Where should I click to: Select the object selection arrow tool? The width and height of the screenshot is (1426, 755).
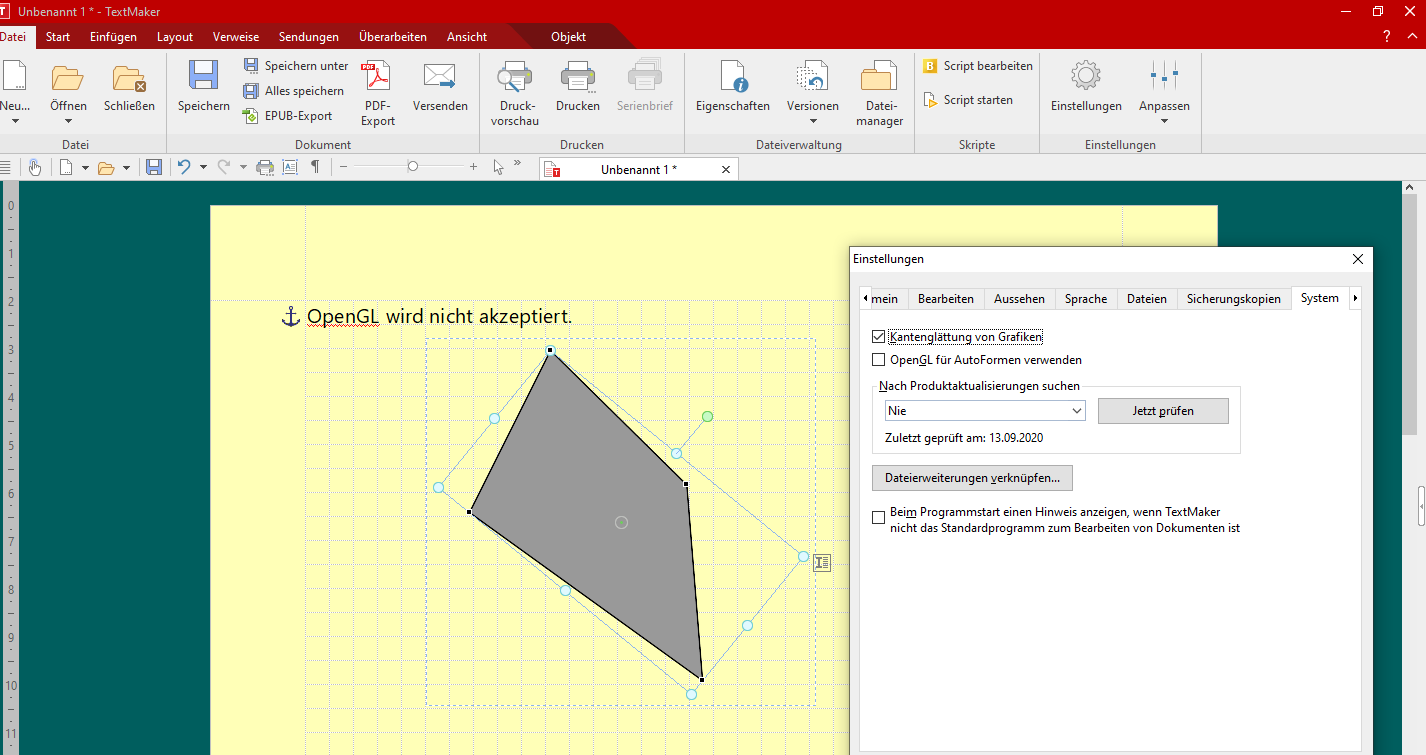point(498,167)
